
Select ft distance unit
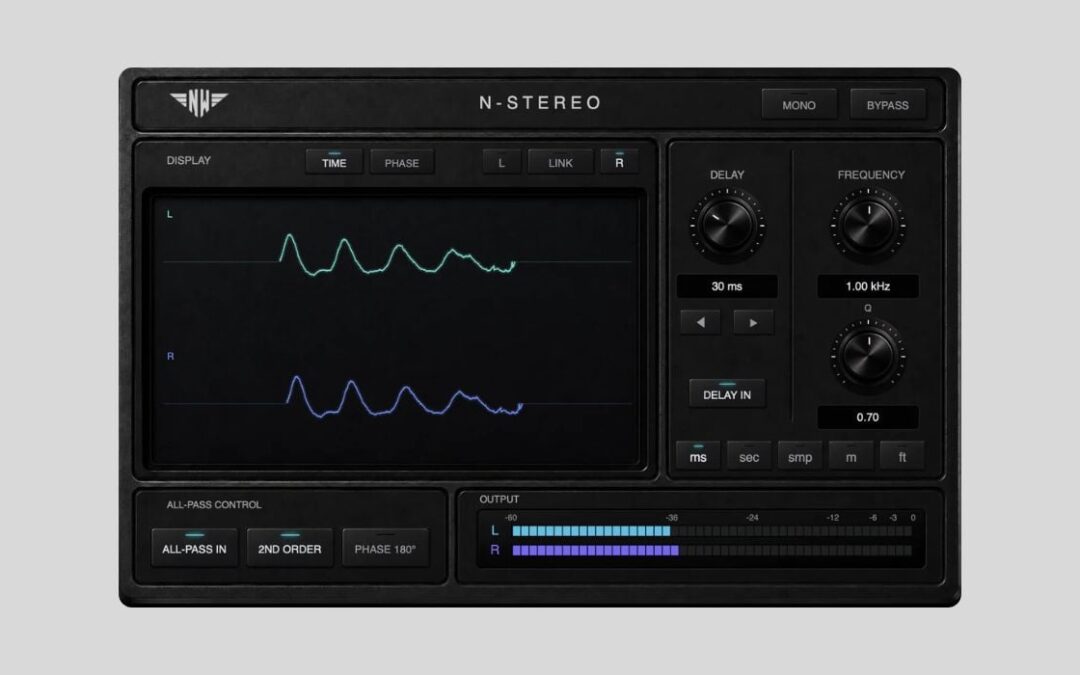point(902,456)
